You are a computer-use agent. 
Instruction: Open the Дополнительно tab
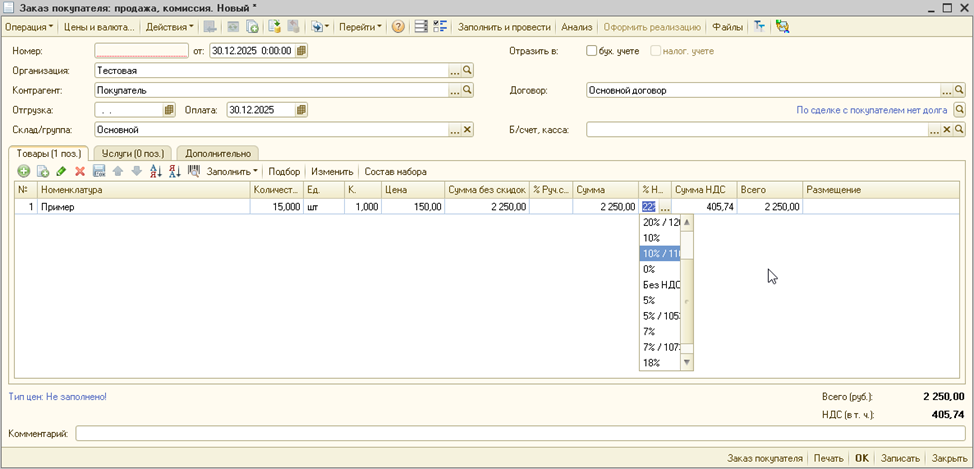click(218, 153)
